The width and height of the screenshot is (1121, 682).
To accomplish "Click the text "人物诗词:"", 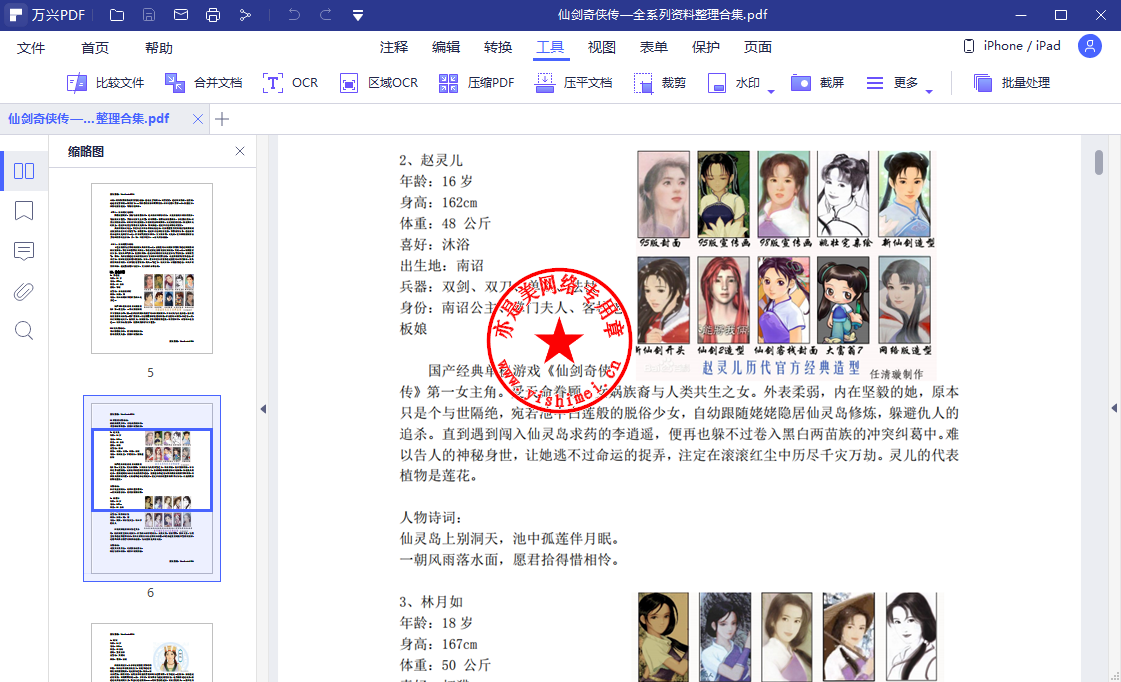I will click(430, 518).
